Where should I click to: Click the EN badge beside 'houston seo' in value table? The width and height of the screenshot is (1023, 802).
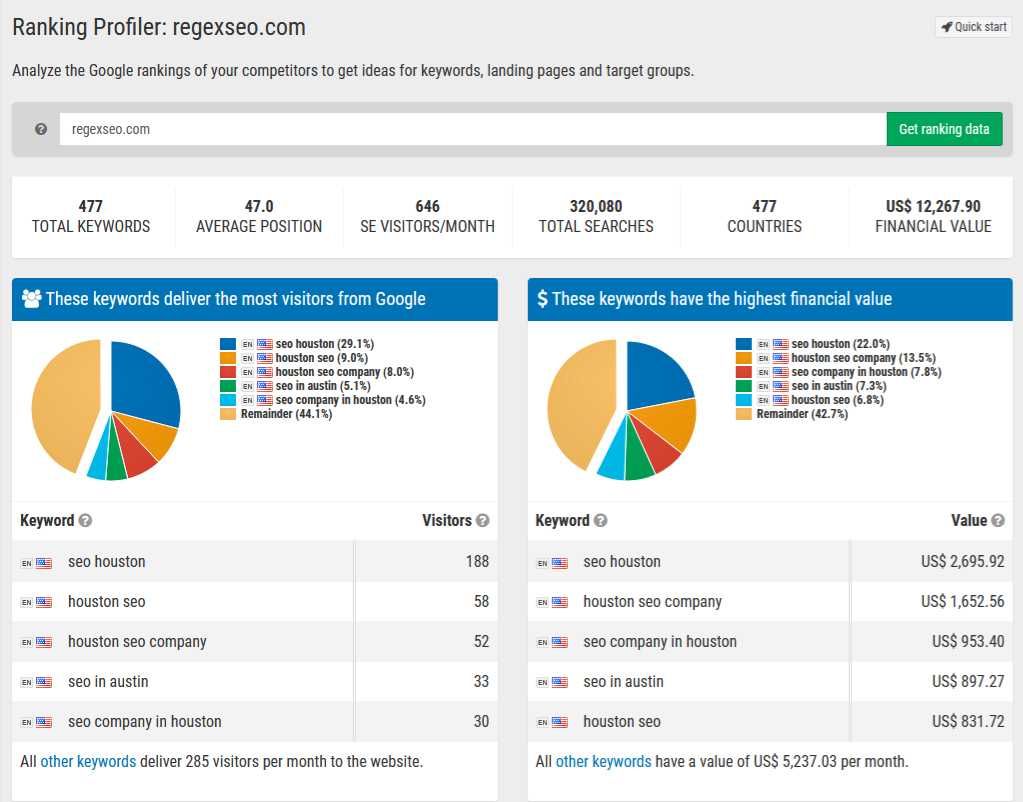pyautogui.click(x=542, y=722)
